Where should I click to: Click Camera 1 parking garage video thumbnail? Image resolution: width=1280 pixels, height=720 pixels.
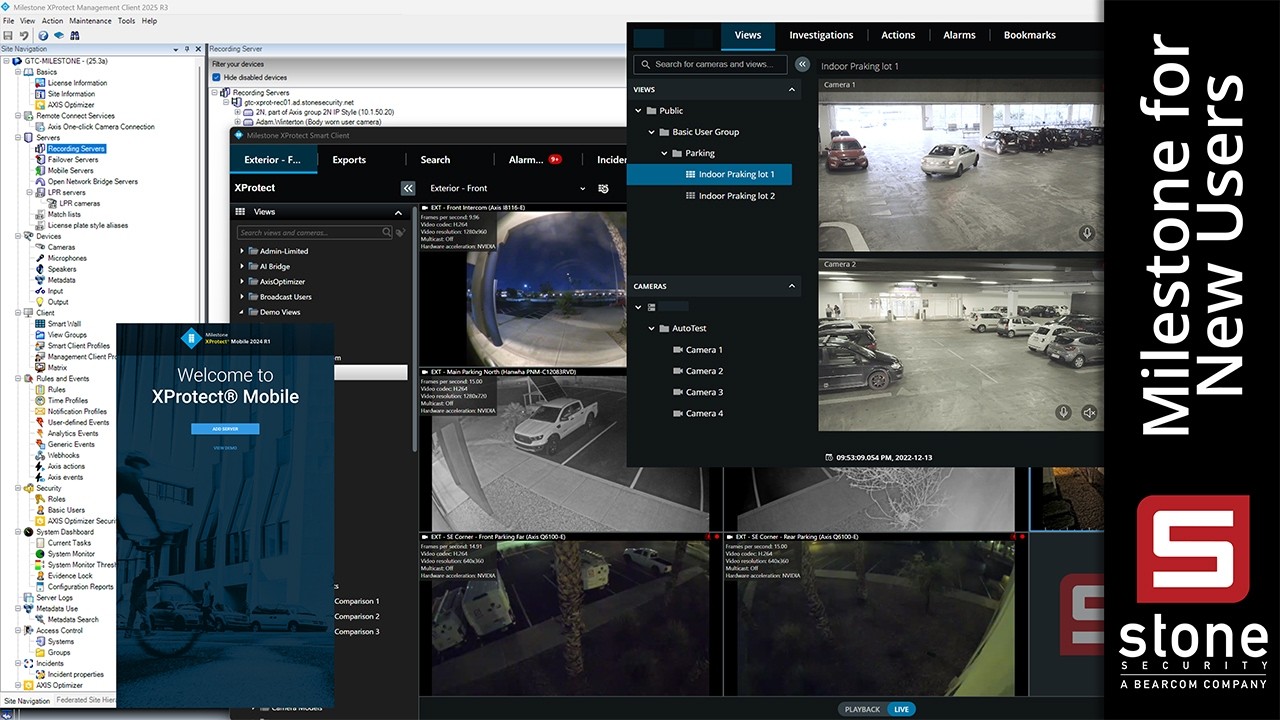click(960, 164)
